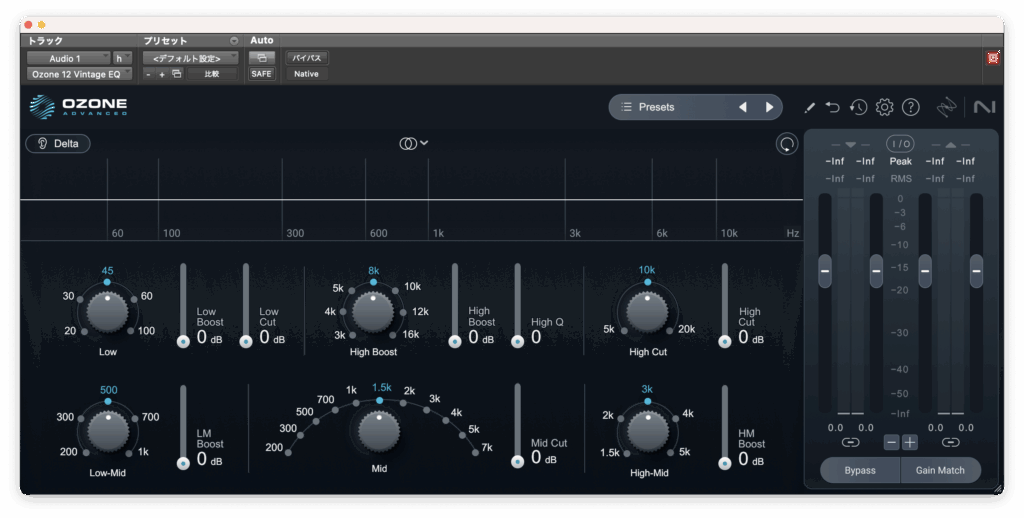Image resolution: width=1024 pixels, height=518 pixels.
Task: Toggle input gain link icon
Action: [x=850, y=442]
